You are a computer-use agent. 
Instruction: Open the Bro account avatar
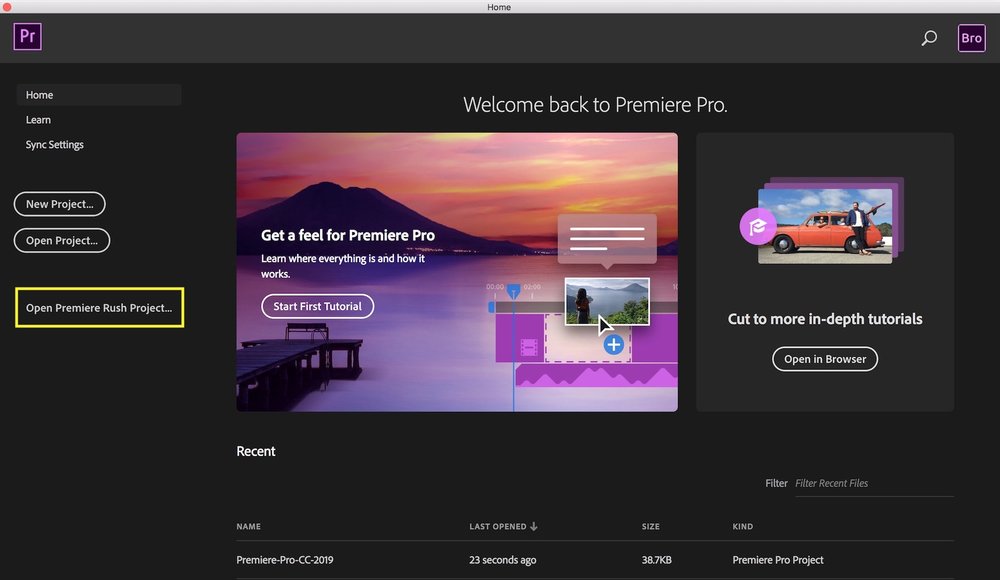pyautogui.click(x=971, y=38)
